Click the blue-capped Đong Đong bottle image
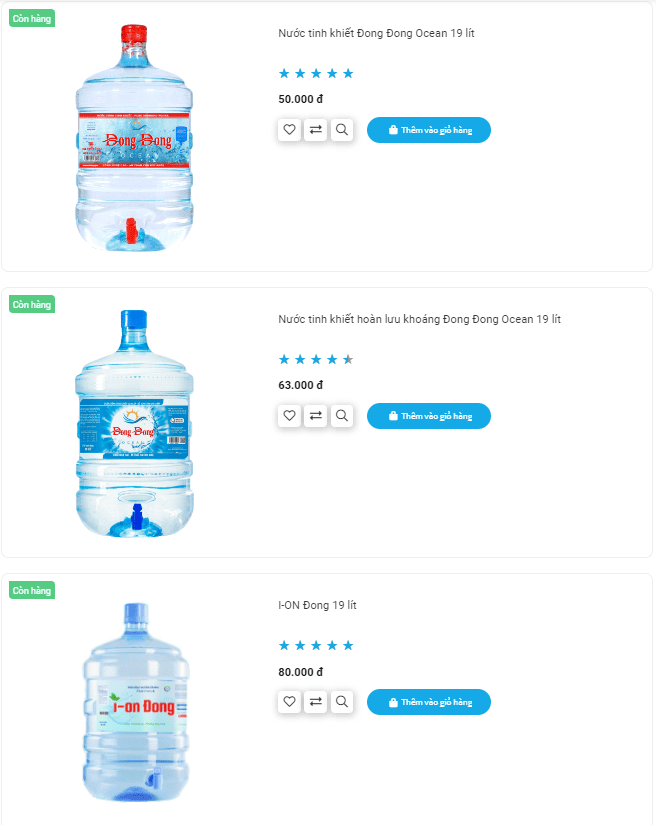The image size is (656, 825). pyautogui.click(x=133, y=424)
